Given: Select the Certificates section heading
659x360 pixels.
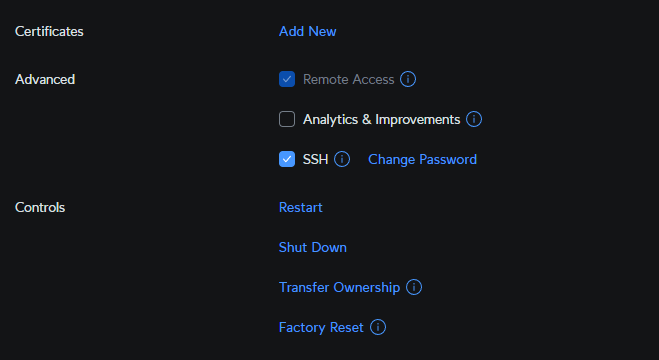Looking at the screenshot, I should 49,32.
